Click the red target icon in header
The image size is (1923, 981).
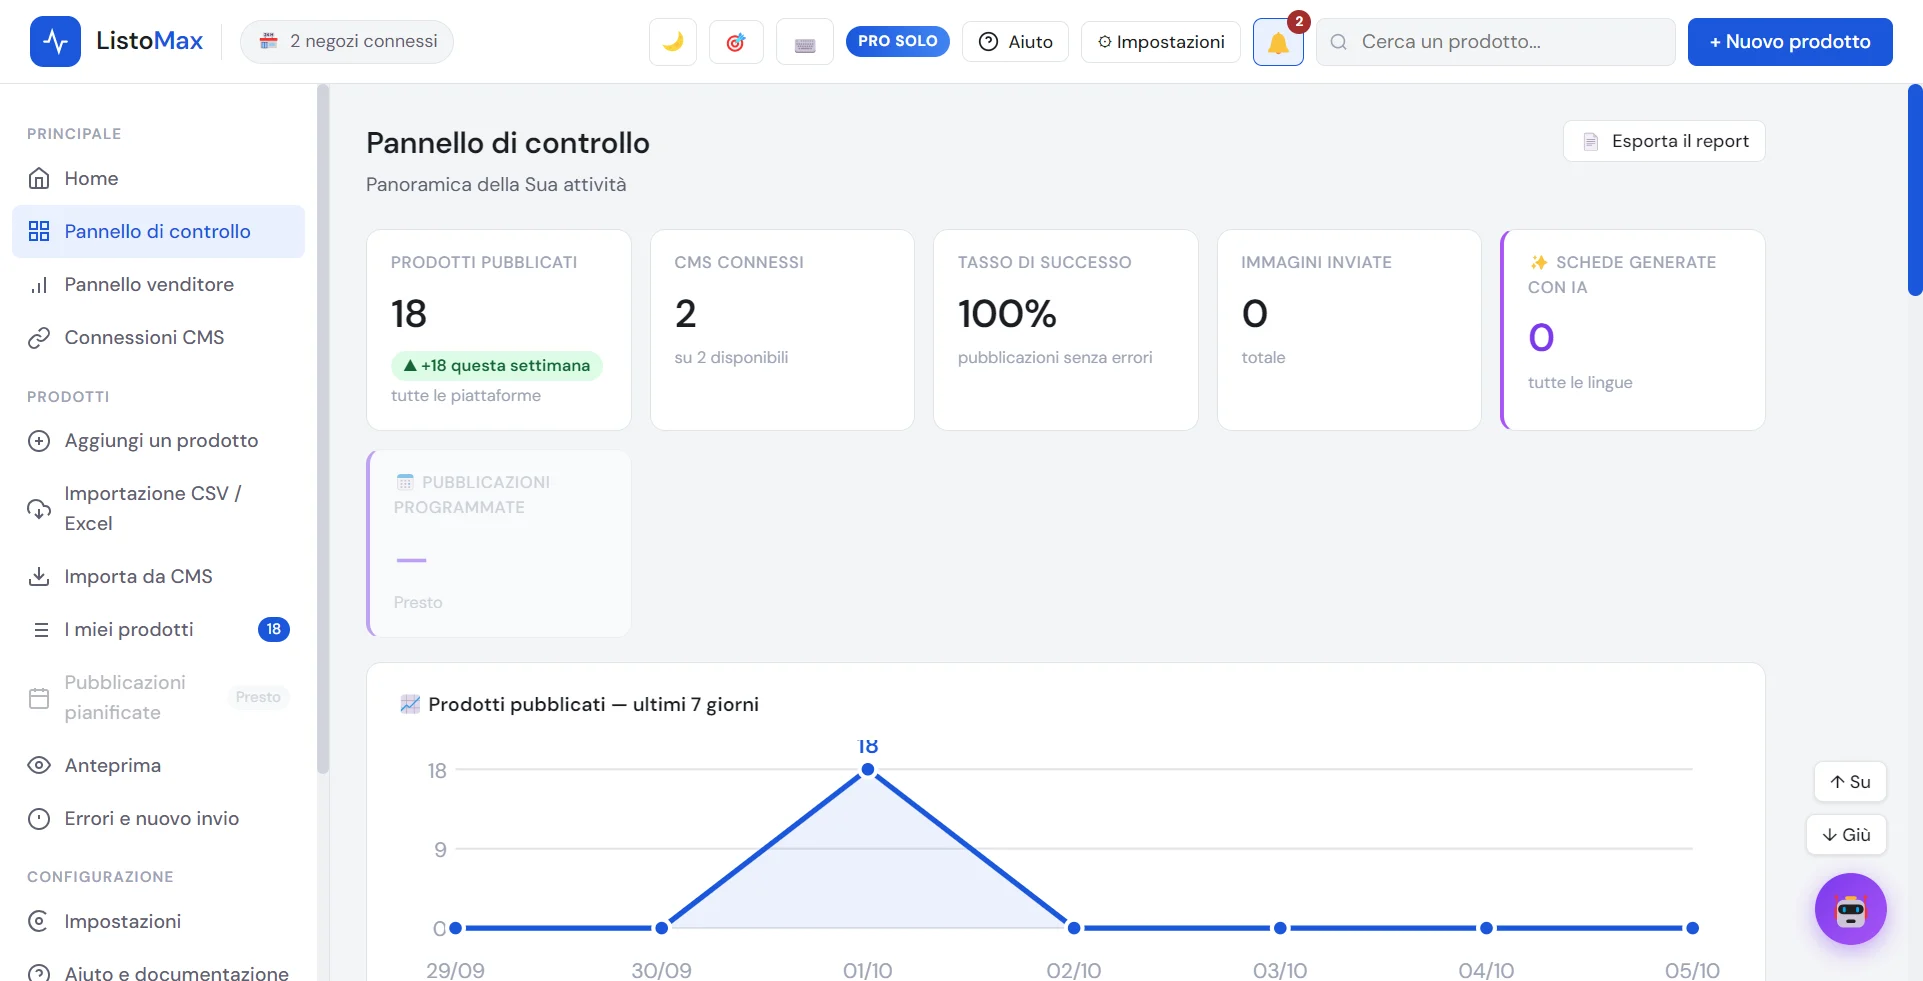736,42
